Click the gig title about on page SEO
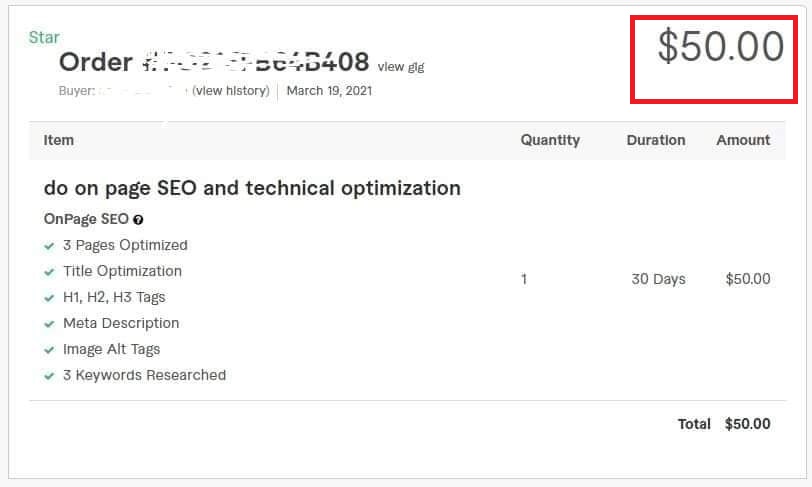 (x=252, y=188)
